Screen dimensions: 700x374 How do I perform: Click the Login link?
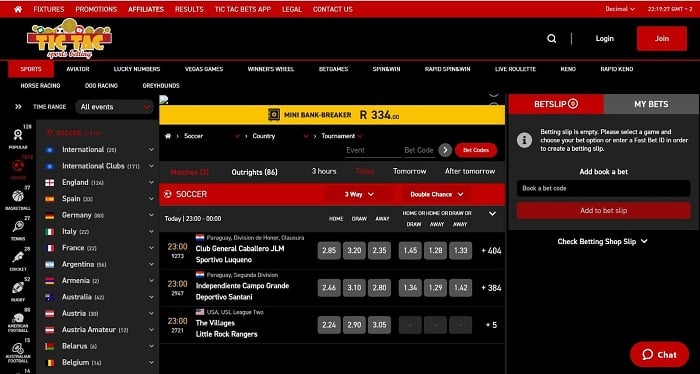604,39
